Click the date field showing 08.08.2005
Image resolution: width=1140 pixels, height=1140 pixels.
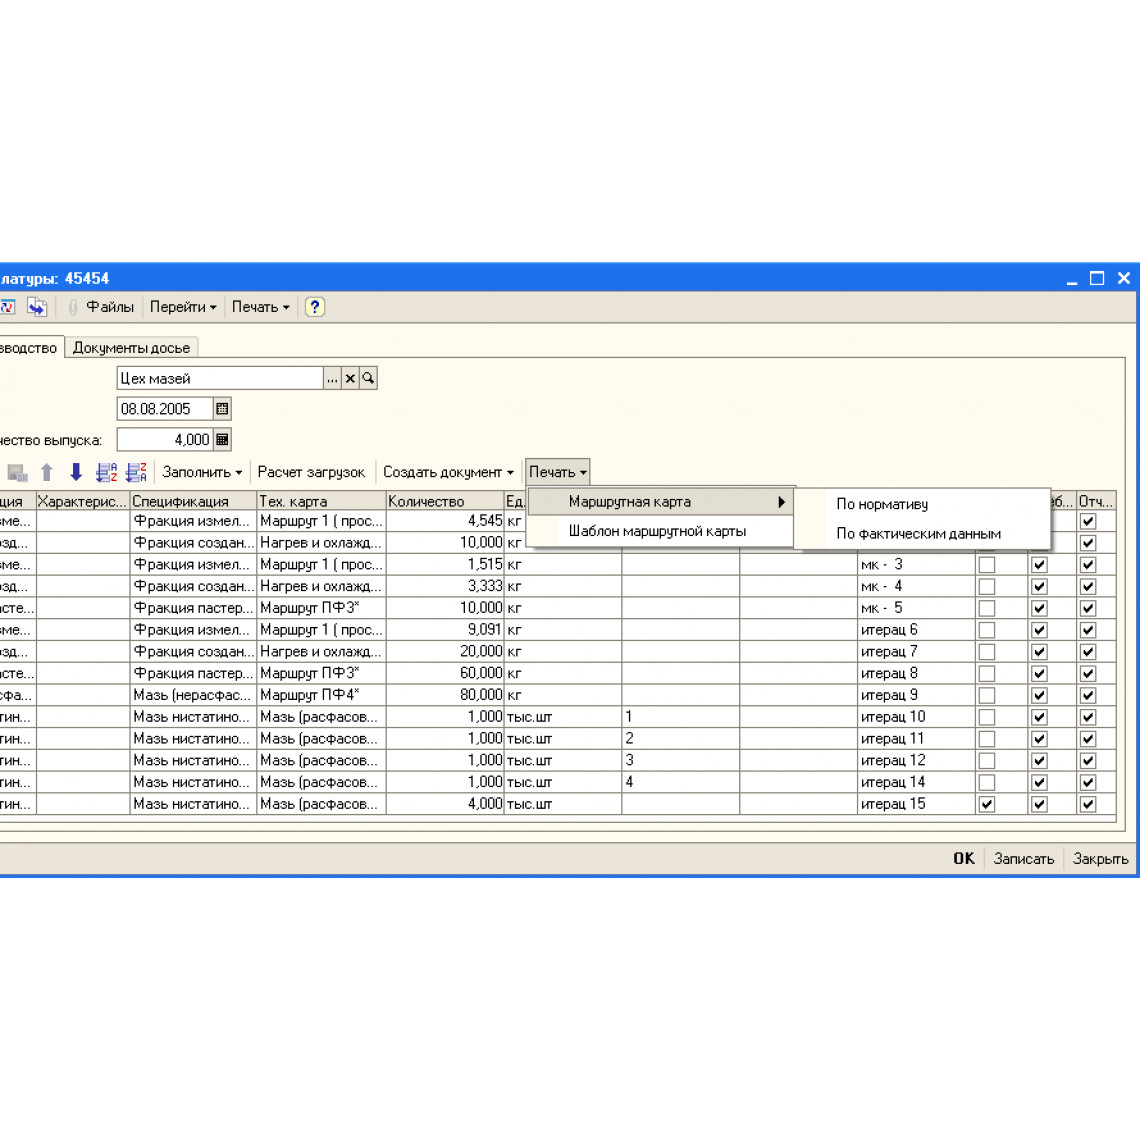point(165,409)
